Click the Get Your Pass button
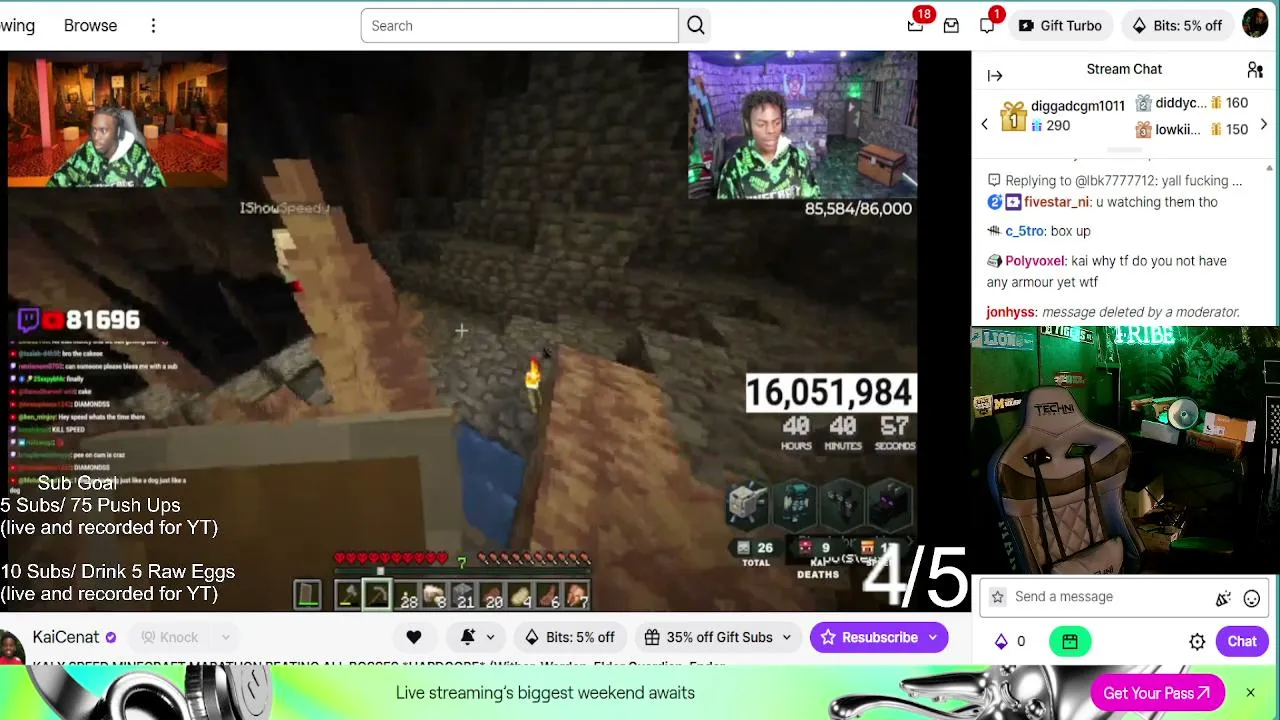 coord(1157,693)
